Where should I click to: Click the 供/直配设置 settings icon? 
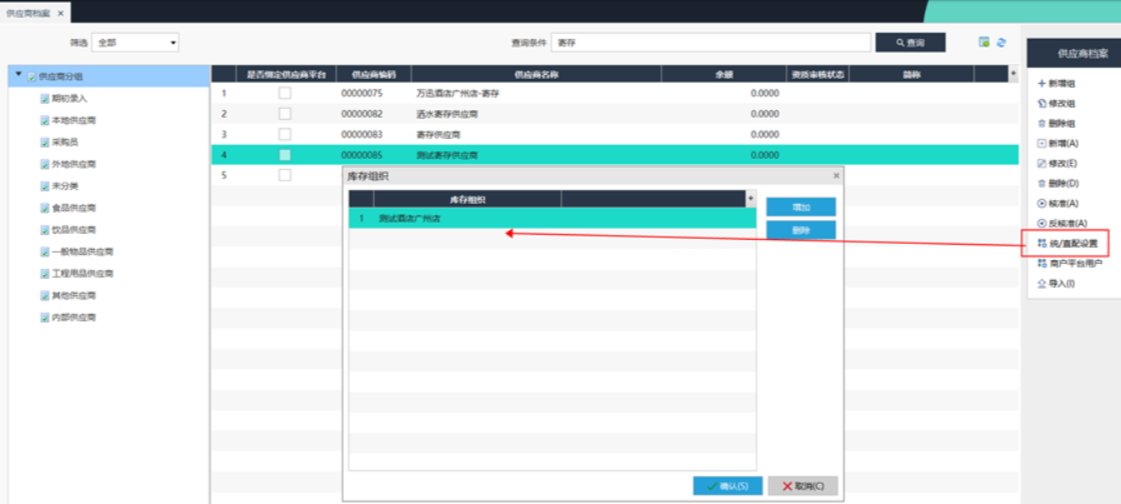pos(1041,244)
